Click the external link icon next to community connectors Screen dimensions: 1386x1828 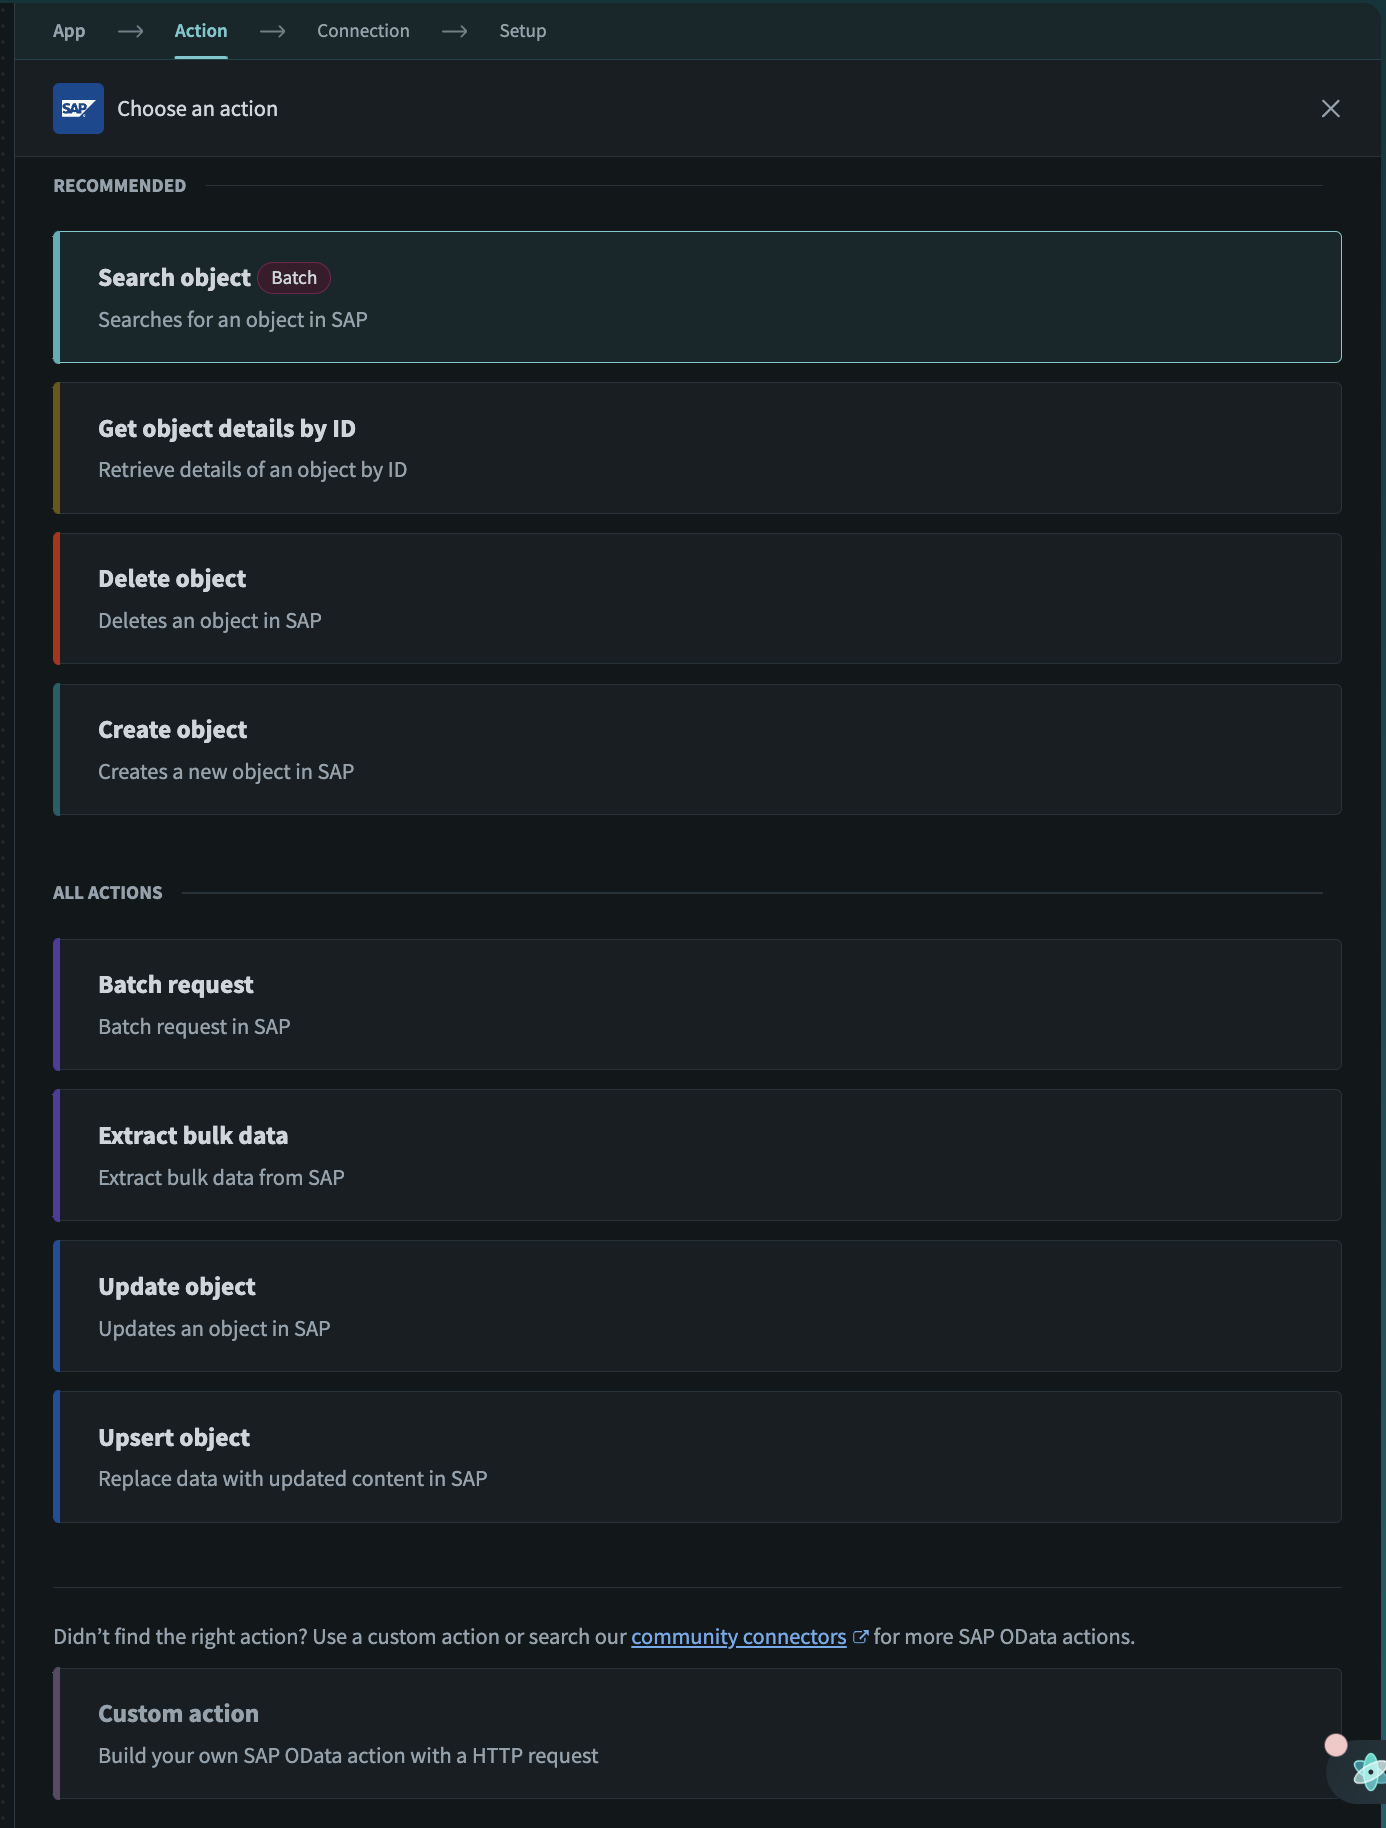pos(861,1636)
